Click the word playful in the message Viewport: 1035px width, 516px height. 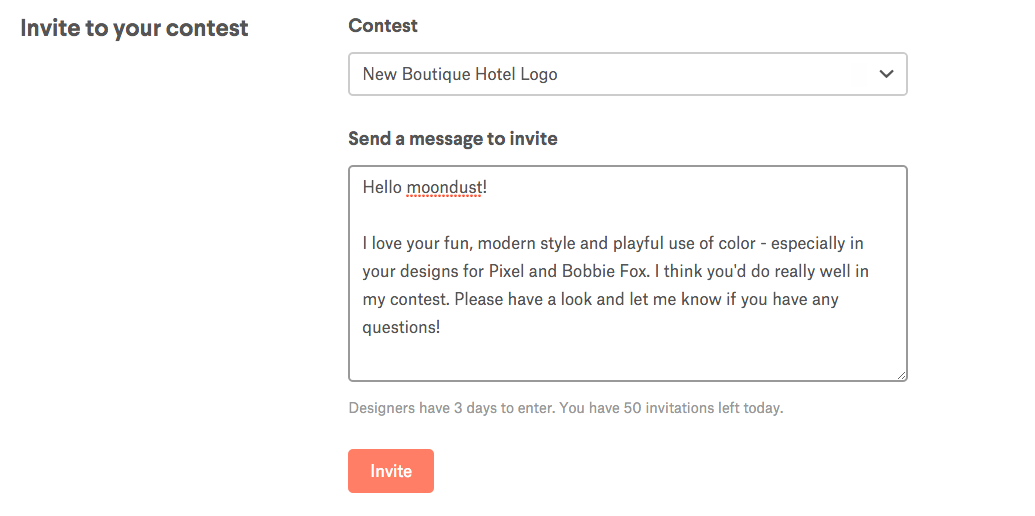click(642, 243)
